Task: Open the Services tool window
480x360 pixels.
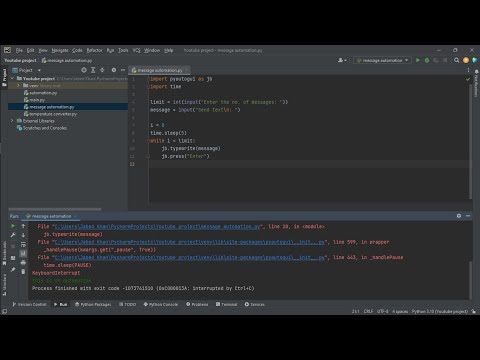Action: tap(255, 304)
